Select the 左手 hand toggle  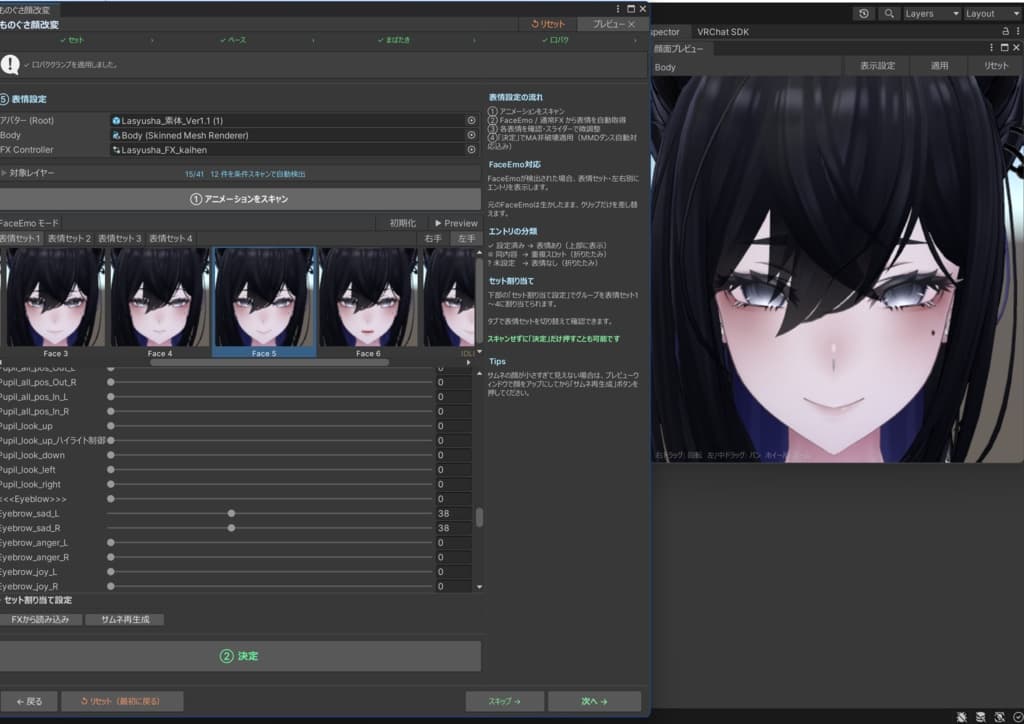[466, 239]
